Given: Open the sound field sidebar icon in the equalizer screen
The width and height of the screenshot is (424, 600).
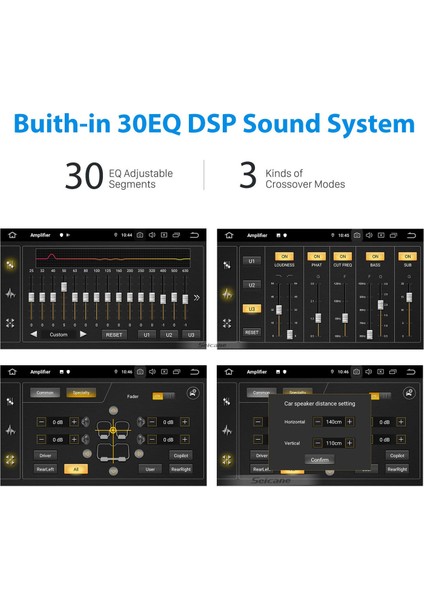Looking at the screenshot, I should pyautogui.click(x=10, y=323).
